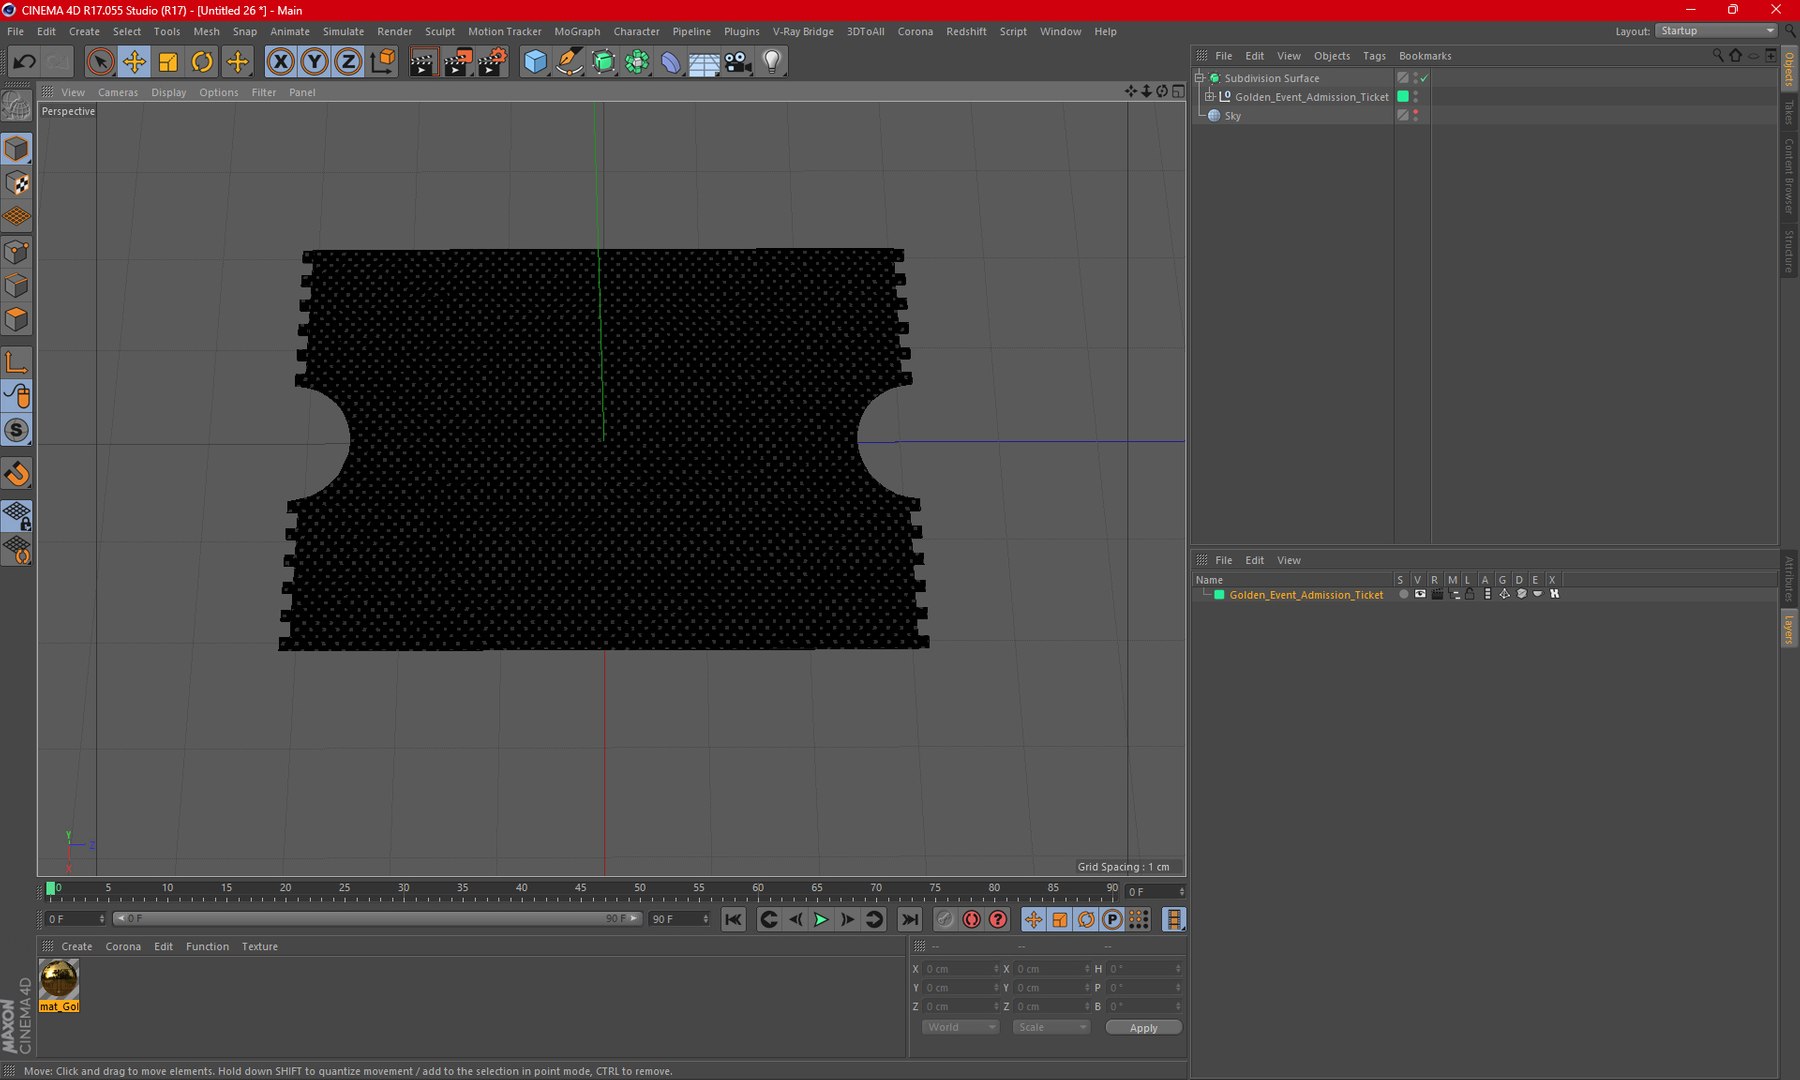
Task: Toggle X-axis lock button
Action: [x=281, y=62]
